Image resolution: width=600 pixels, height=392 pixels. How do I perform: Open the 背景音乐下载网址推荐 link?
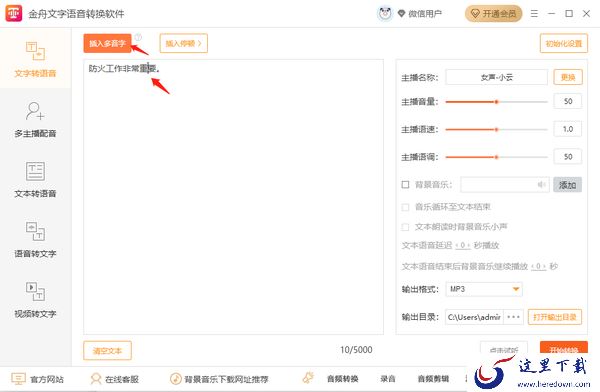click(x=226, y=379)
